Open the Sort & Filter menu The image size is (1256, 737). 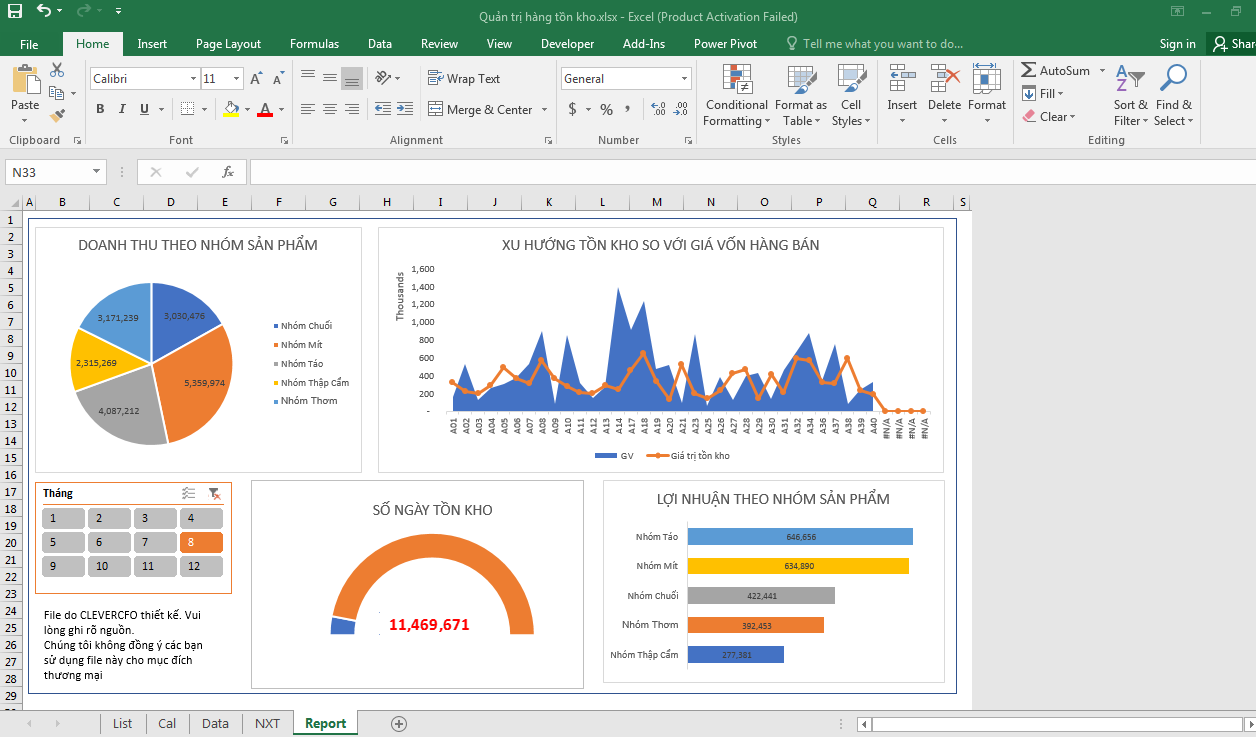[1132, 95]
